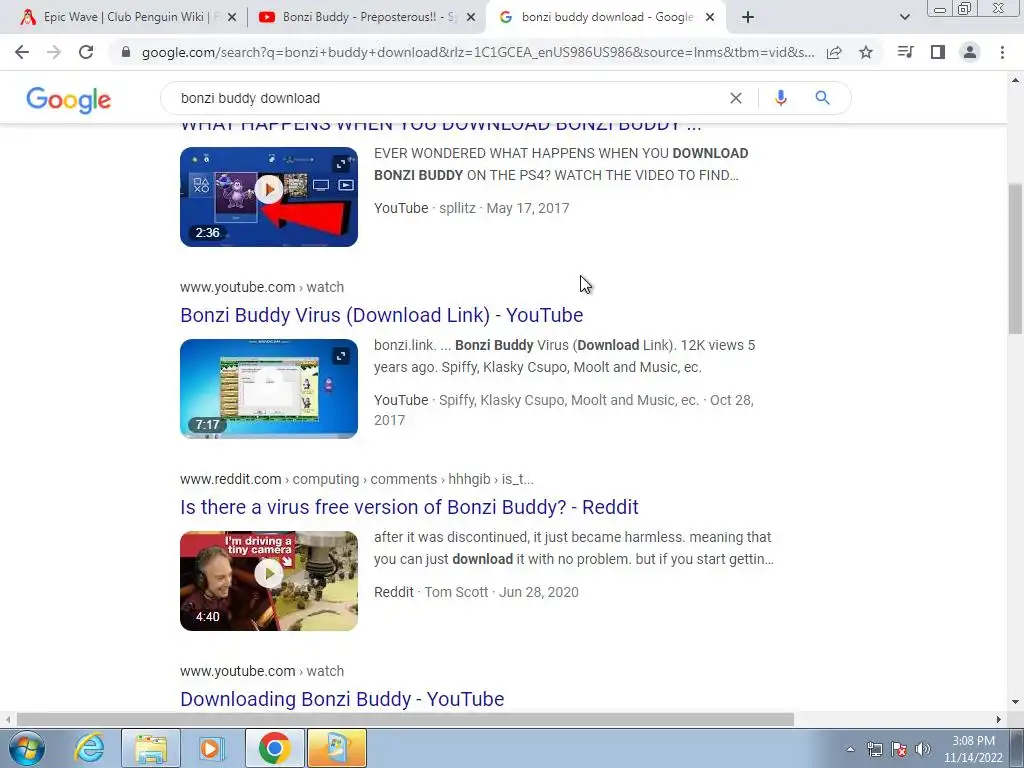Expand preview on Bonzi Virus thumbnail

click(x=341, y=356)
